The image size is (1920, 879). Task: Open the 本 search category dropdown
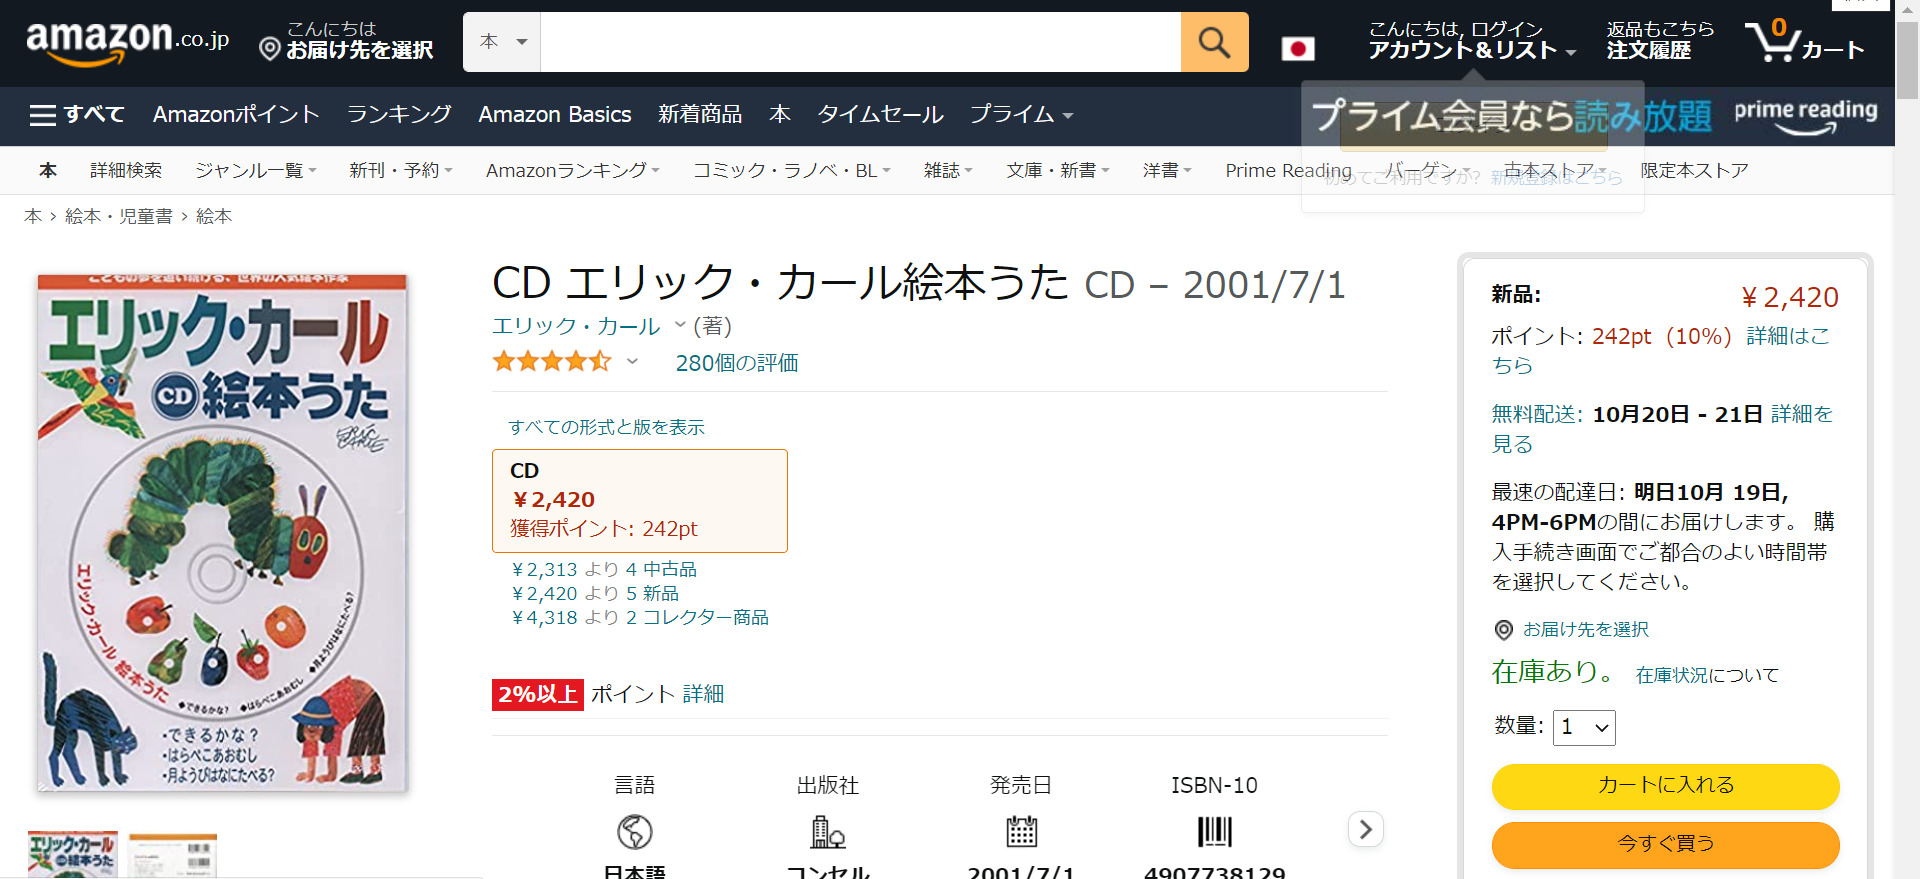502,42
